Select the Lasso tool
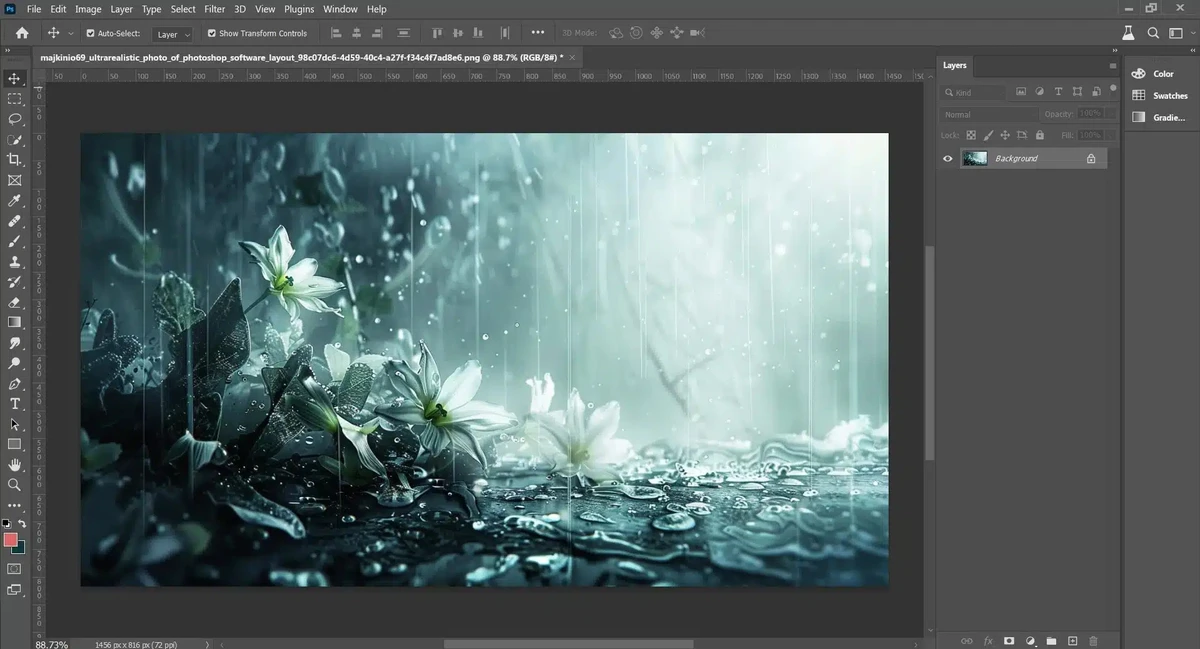This screenshot has height=649, width=1200. point(15,119)
